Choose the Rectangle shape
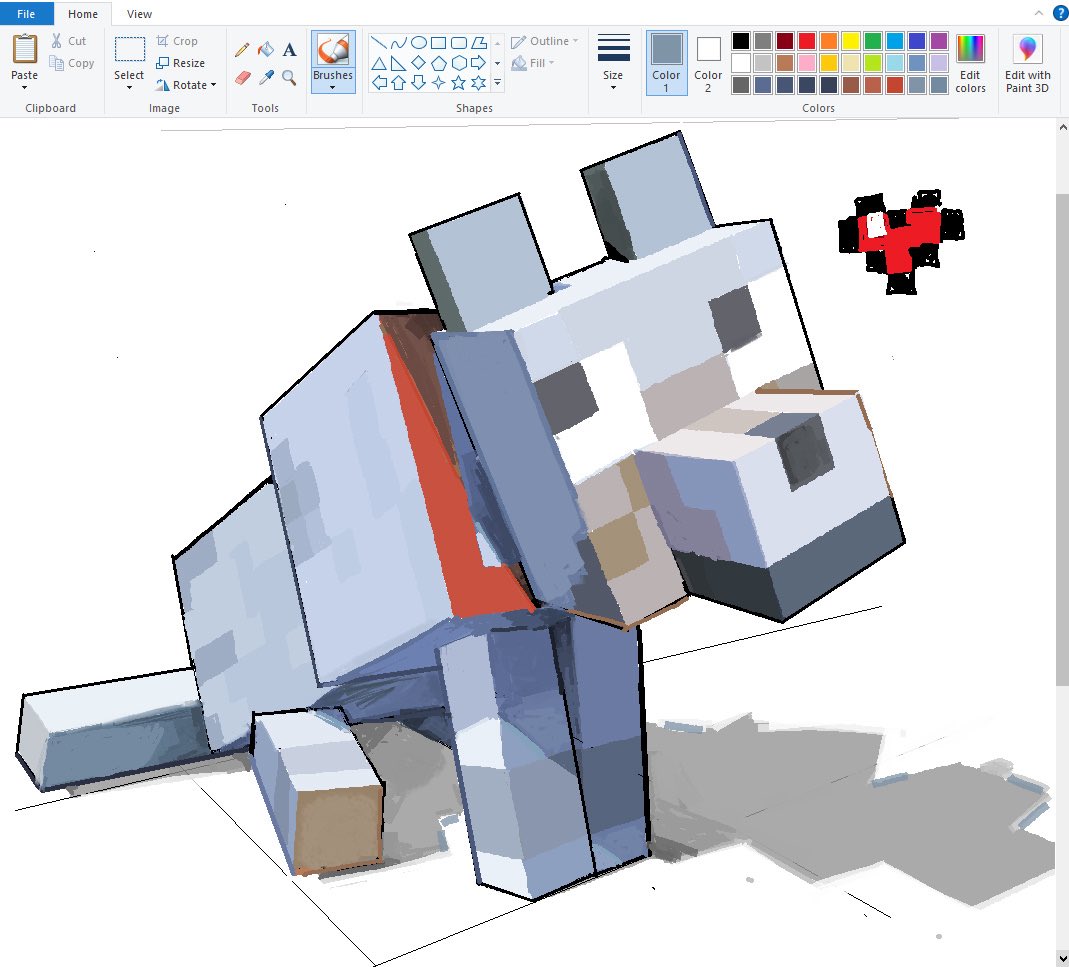Screen dimensions: 1069x967 pyautogui.click(x=438, y=43)
